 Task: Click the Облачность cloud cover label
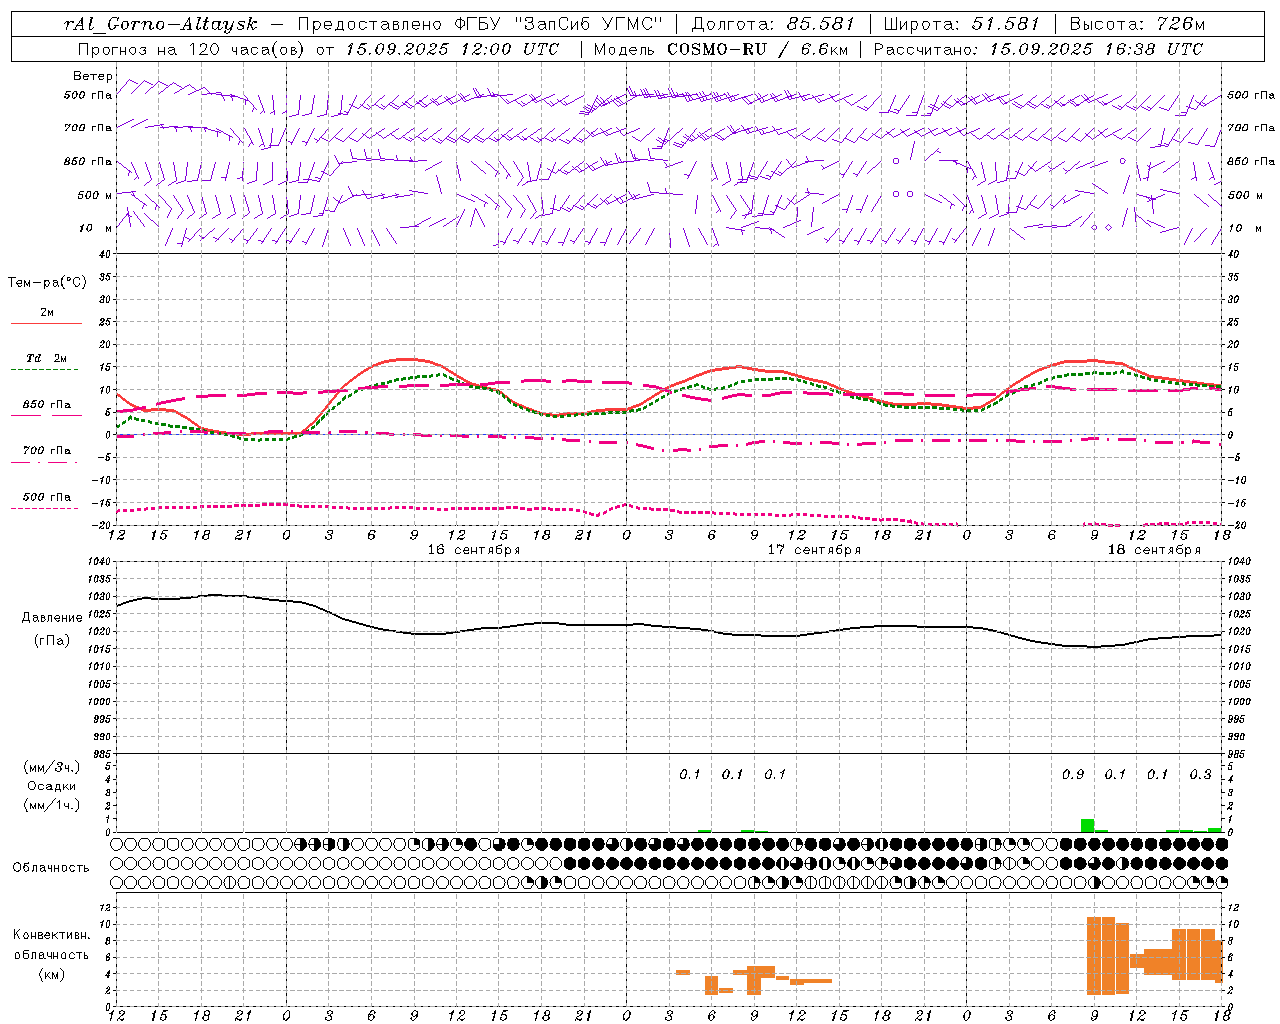click(51, 867)
